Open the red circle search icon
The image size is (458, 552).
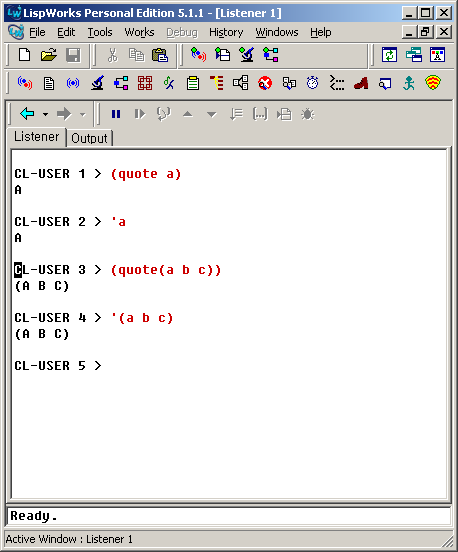265,83
